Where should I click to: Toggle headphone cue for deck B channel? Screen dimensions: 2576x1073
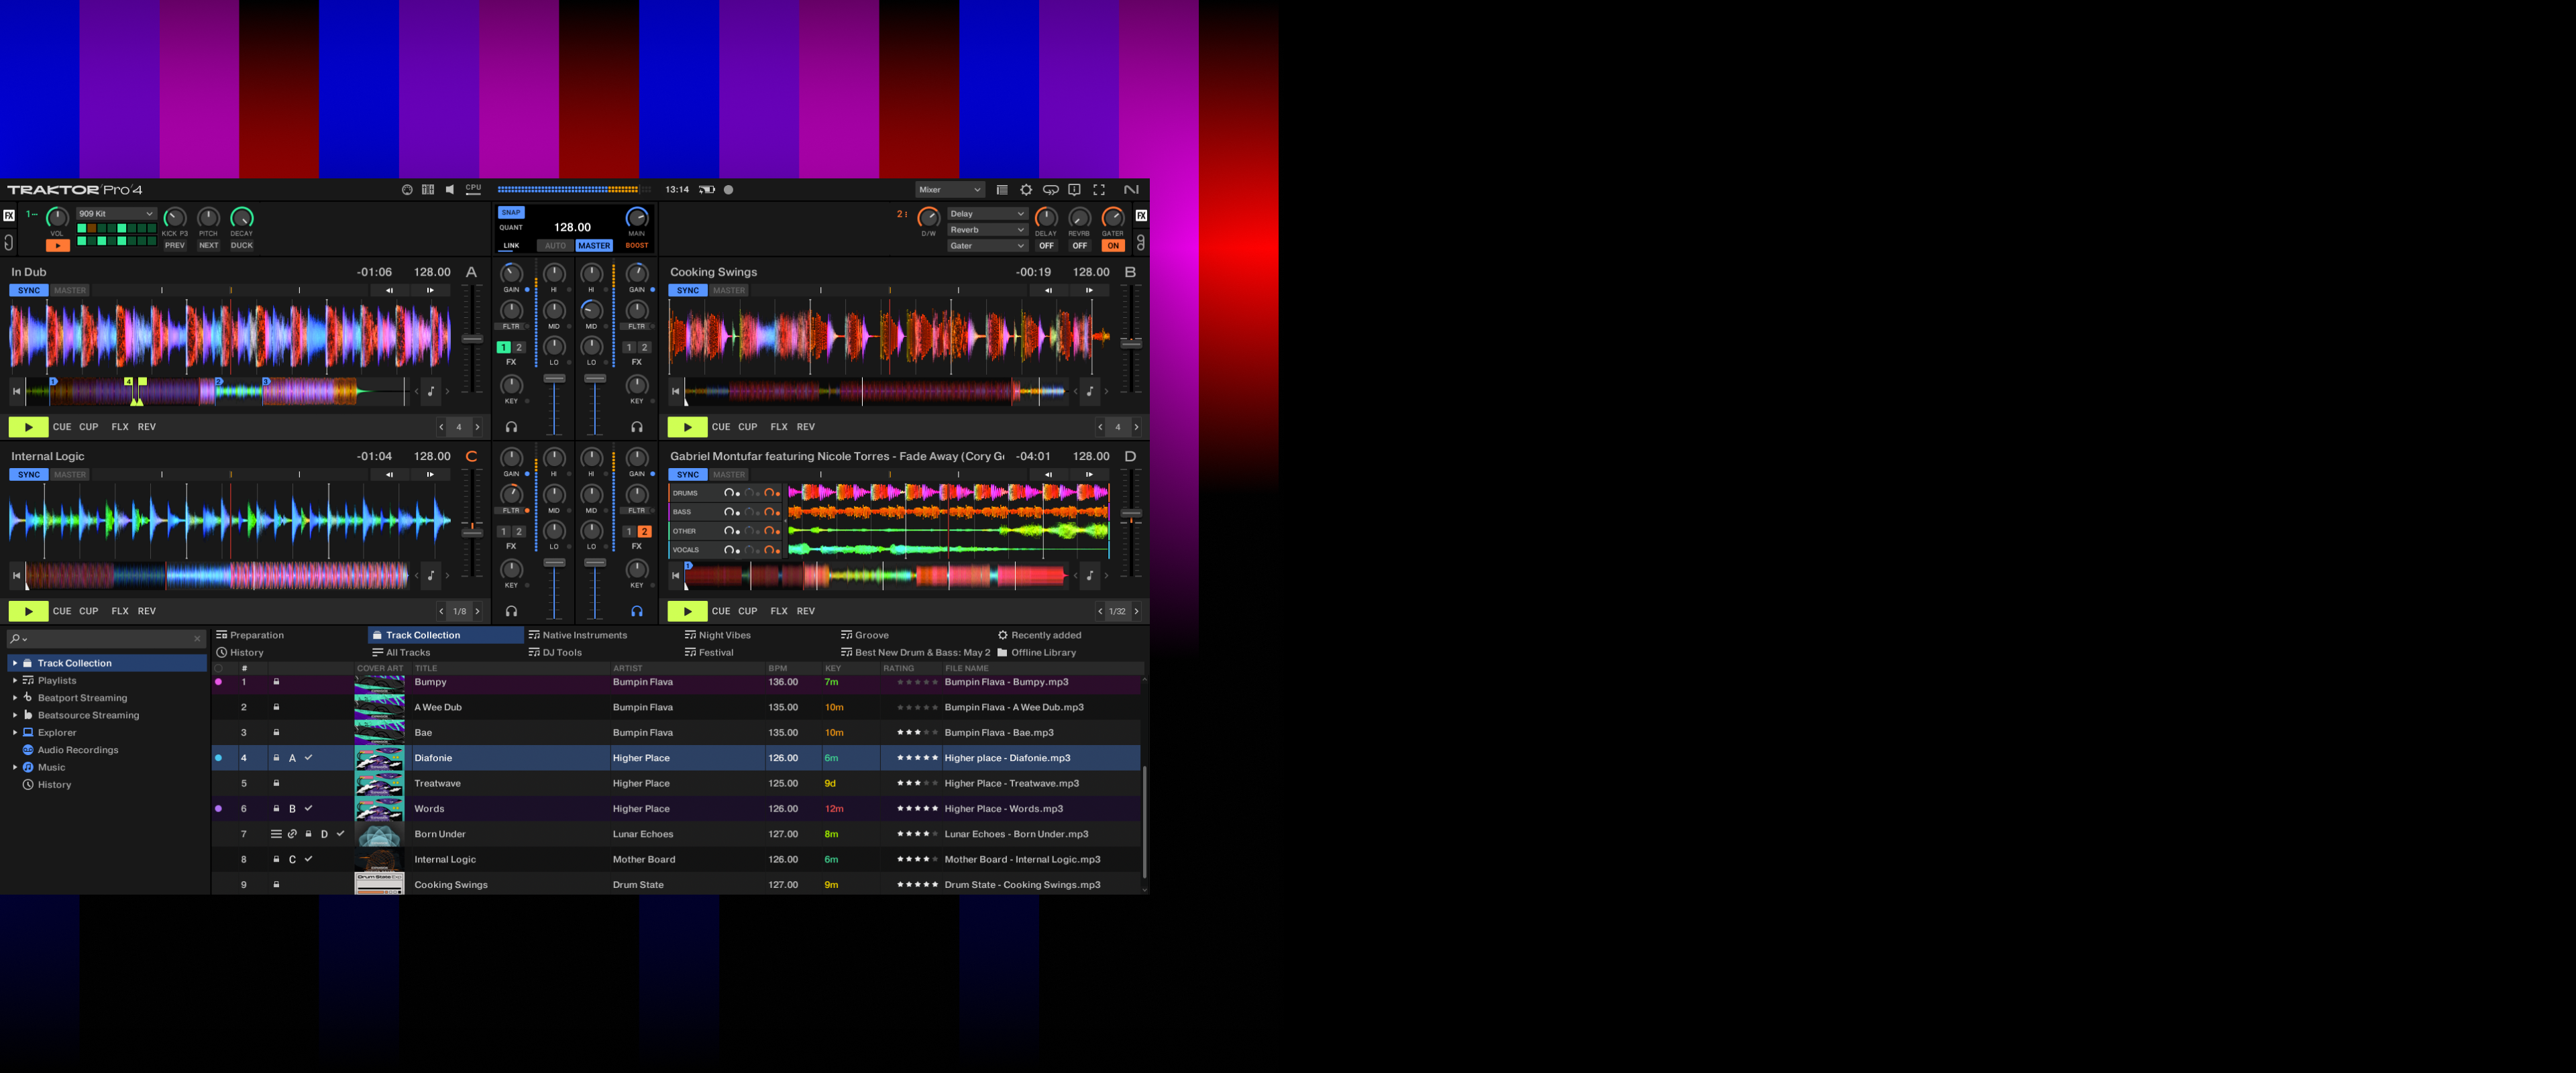[x=637, y=427]
